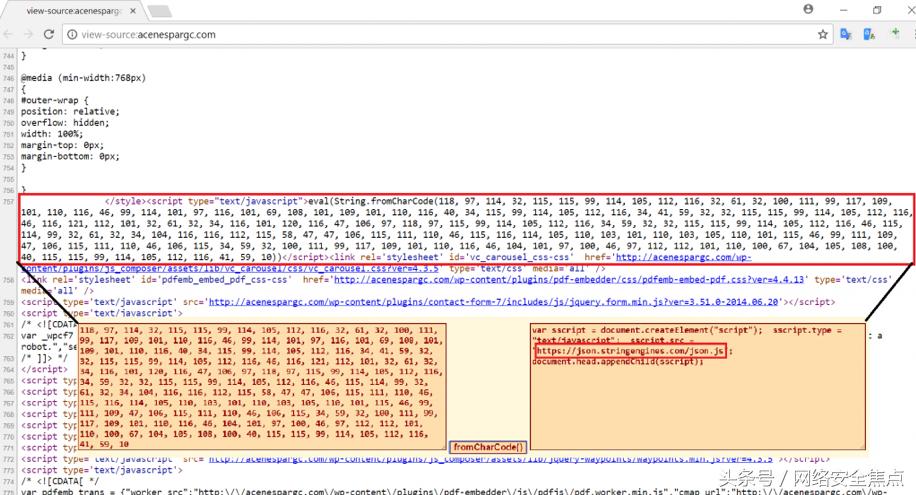
Task: Reload the view-source page
Action: pyautogui.click(x=49, y=34)
